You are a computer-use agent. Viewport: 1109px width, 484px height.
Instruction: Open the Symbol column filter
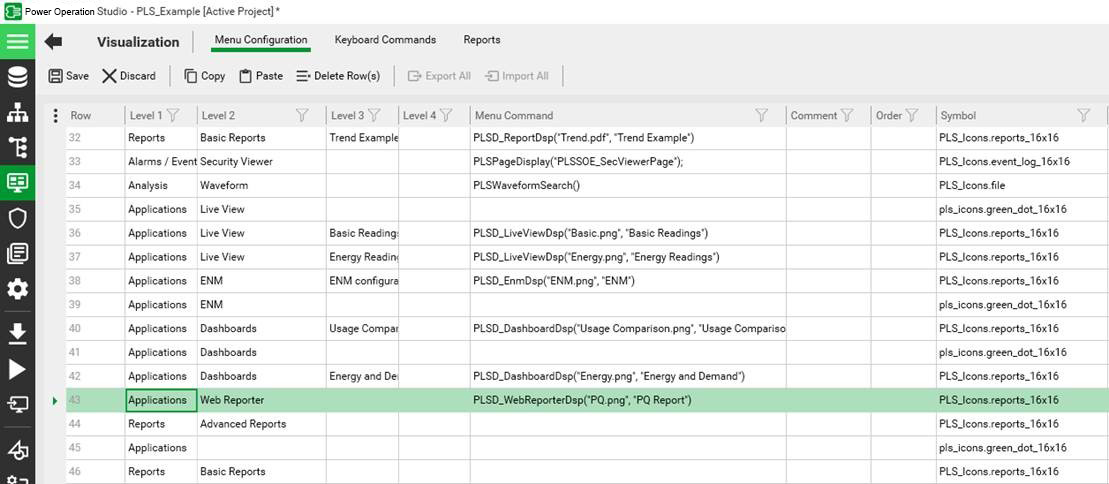click(1083, 115)
